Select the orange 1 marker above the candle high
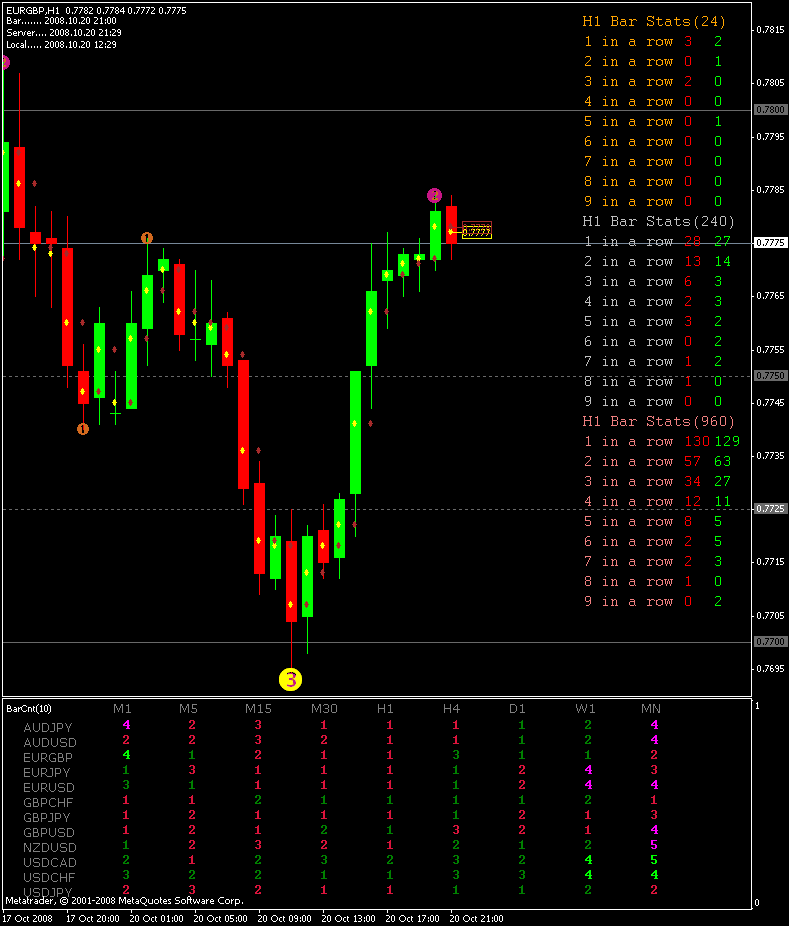This screenshot has height=926, width=789. click(x=147, y=238)
